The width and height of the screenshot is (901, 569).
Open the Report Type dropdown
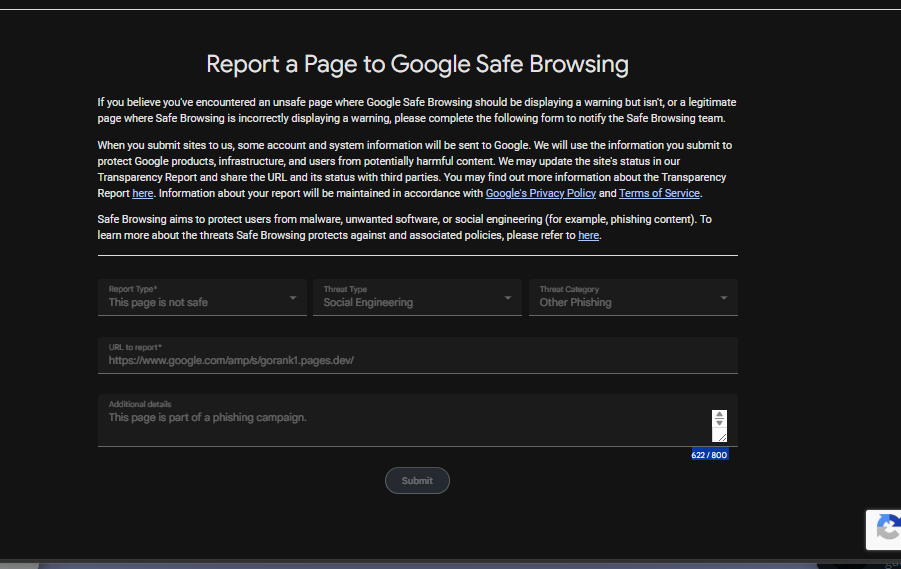point(202,297)
